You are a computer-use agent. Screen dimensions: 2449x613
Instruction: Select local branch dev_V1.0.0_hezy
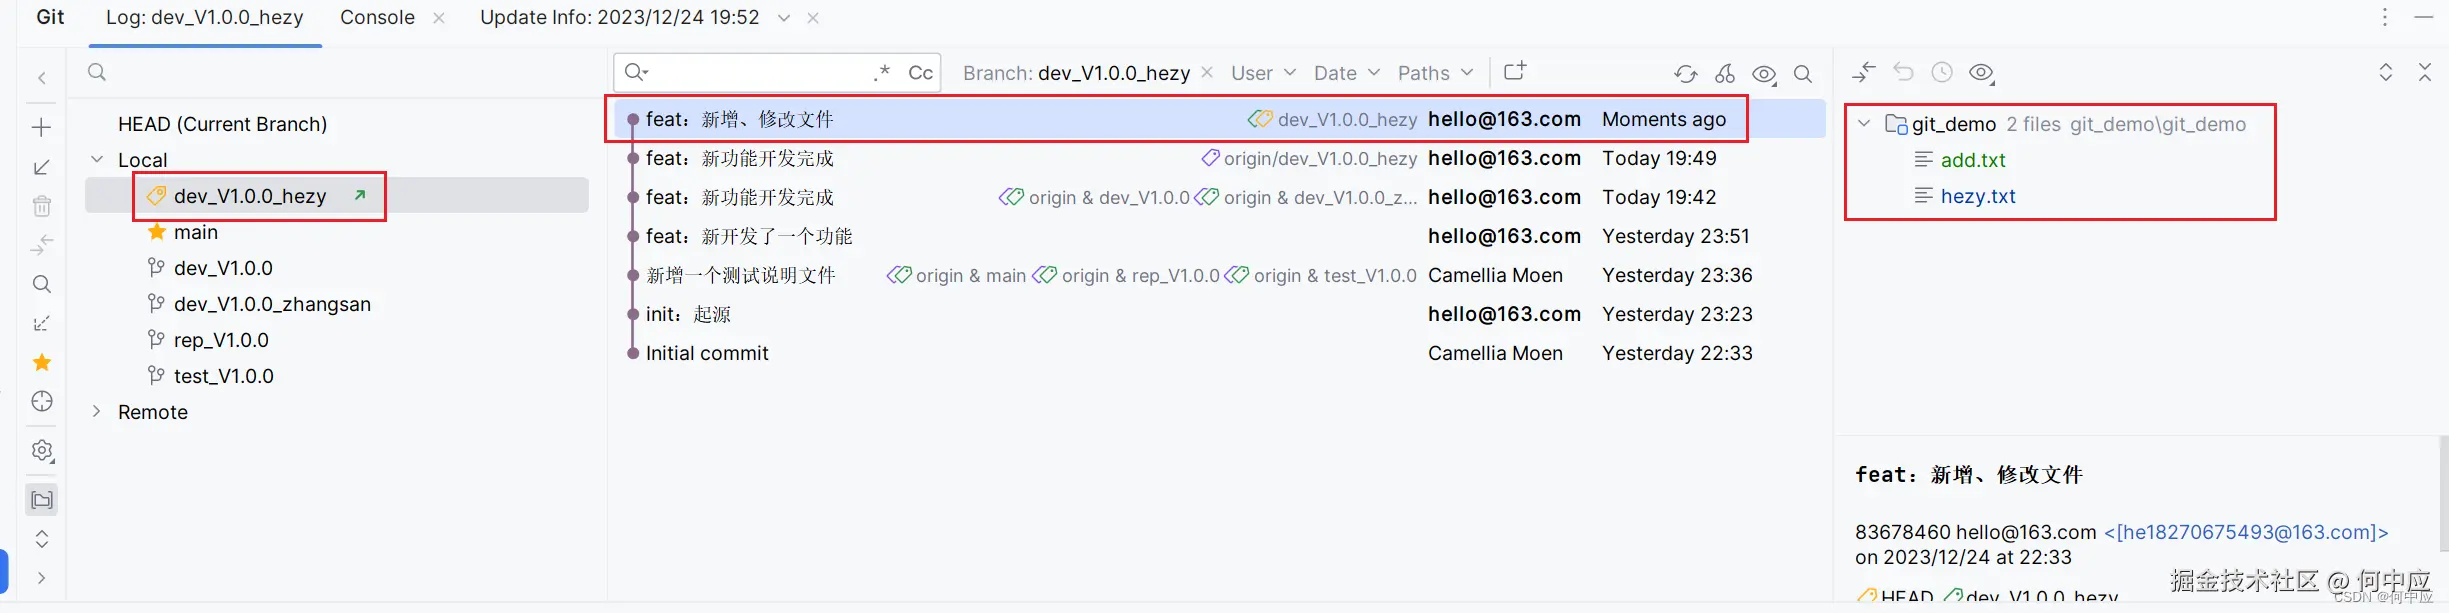(250, 196)
